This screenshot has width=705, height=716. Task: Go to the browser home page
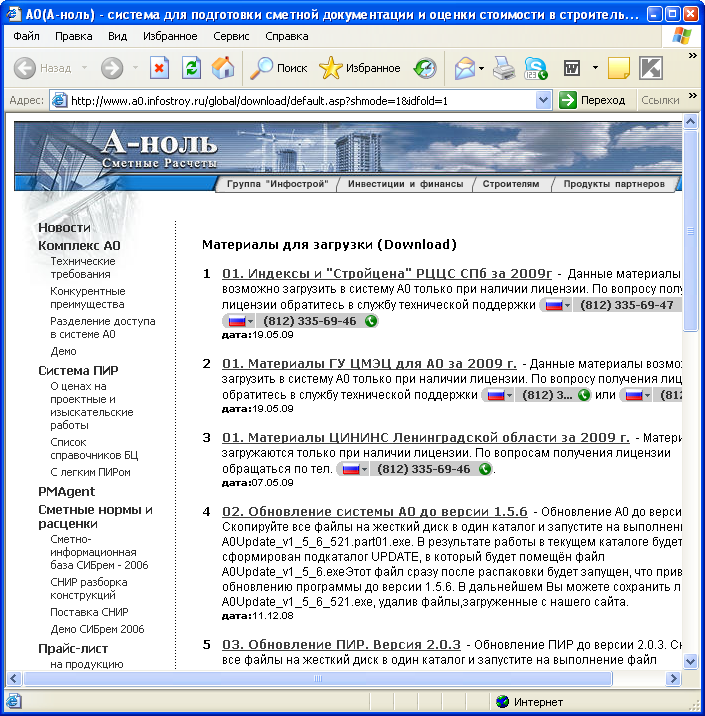pyautogui.click(x=223, y=68)
